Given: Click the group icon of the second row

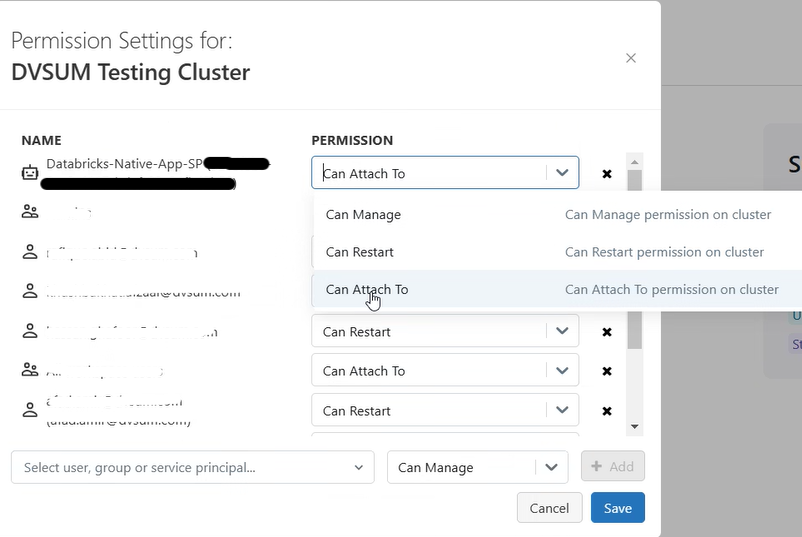Looking at the screenshot, I should coord(30,212).
